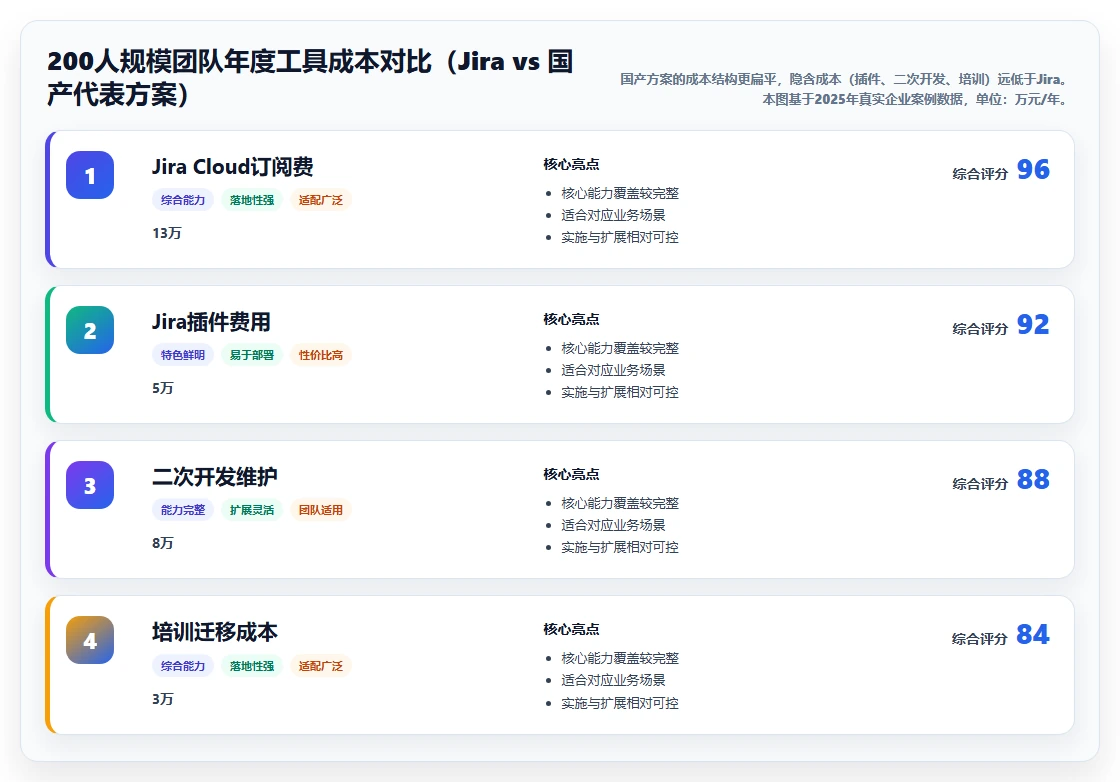
Task: Click the score 84
Action: coord(1033,634)
